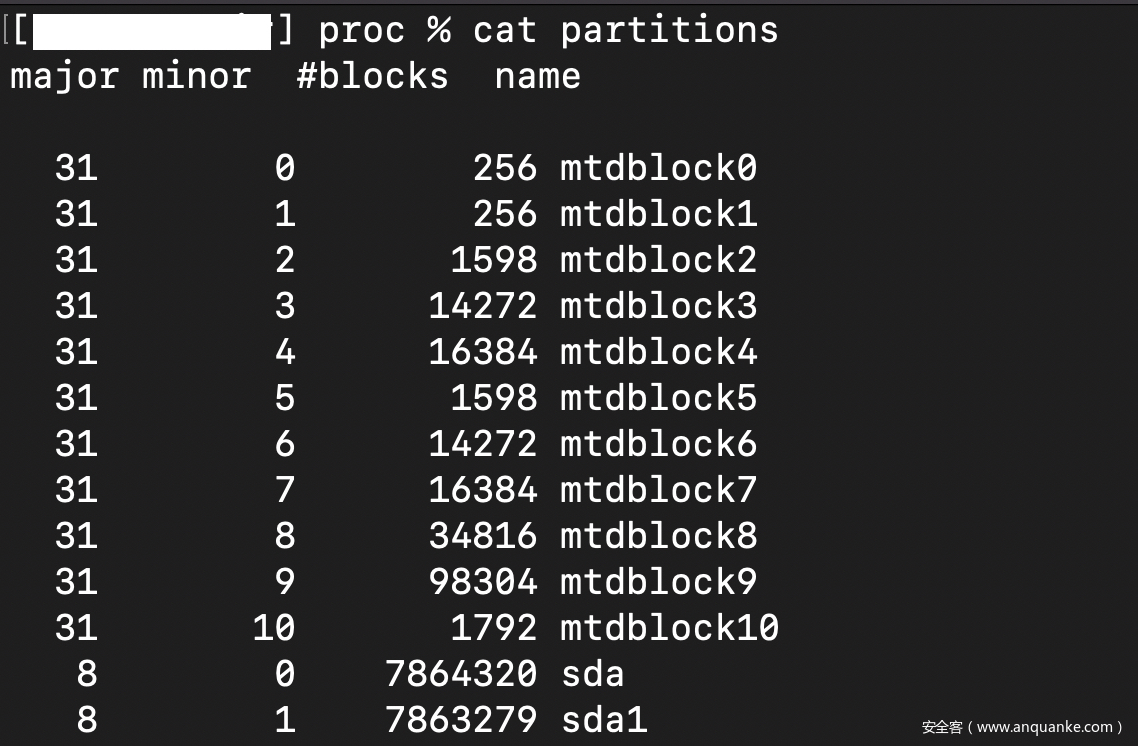This screenshot has width=1138, height=746.
Task: Click the sda block count 7864320
Action: pyautogui.click(x=461, y=674)
